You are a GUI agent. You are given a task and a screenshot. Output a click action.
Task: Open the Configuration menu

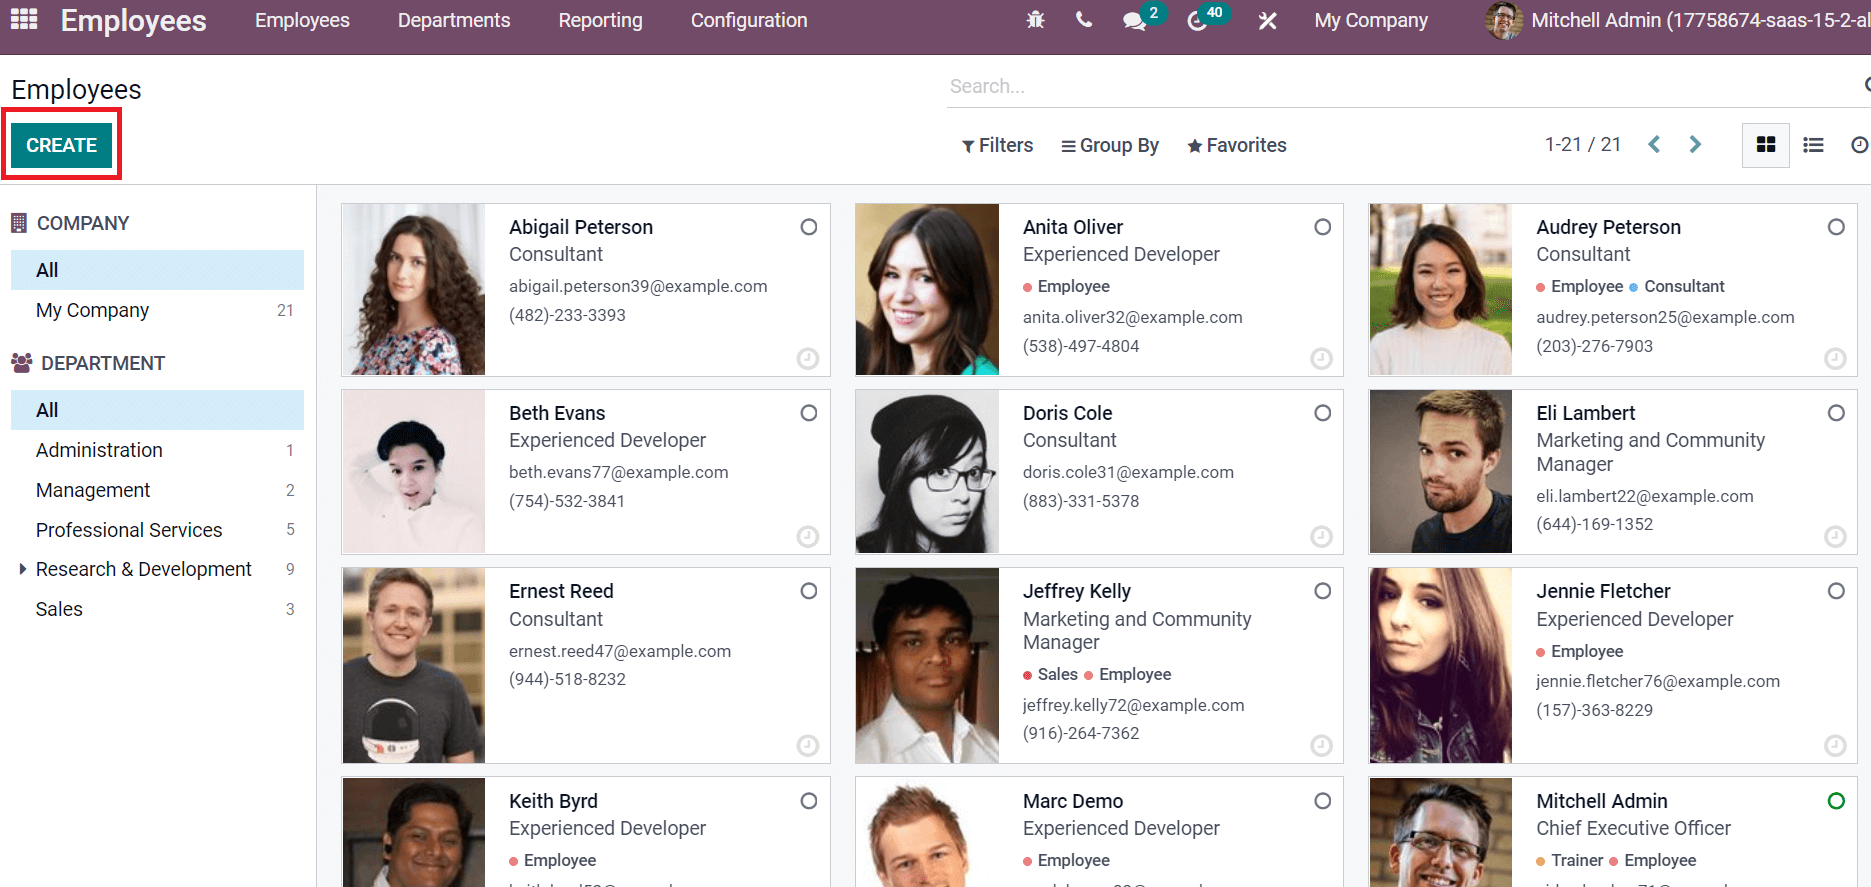point(749,20)
